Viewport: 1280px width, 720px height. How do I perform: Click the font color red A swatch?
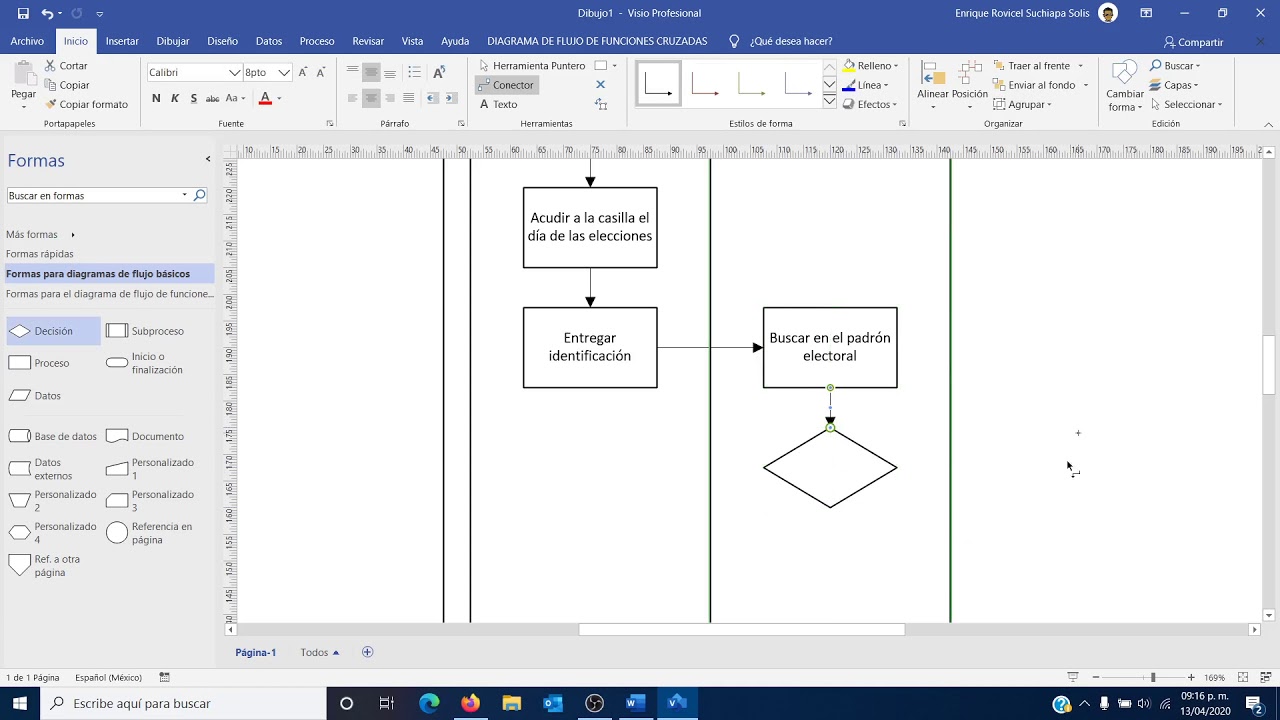[265, 98]
